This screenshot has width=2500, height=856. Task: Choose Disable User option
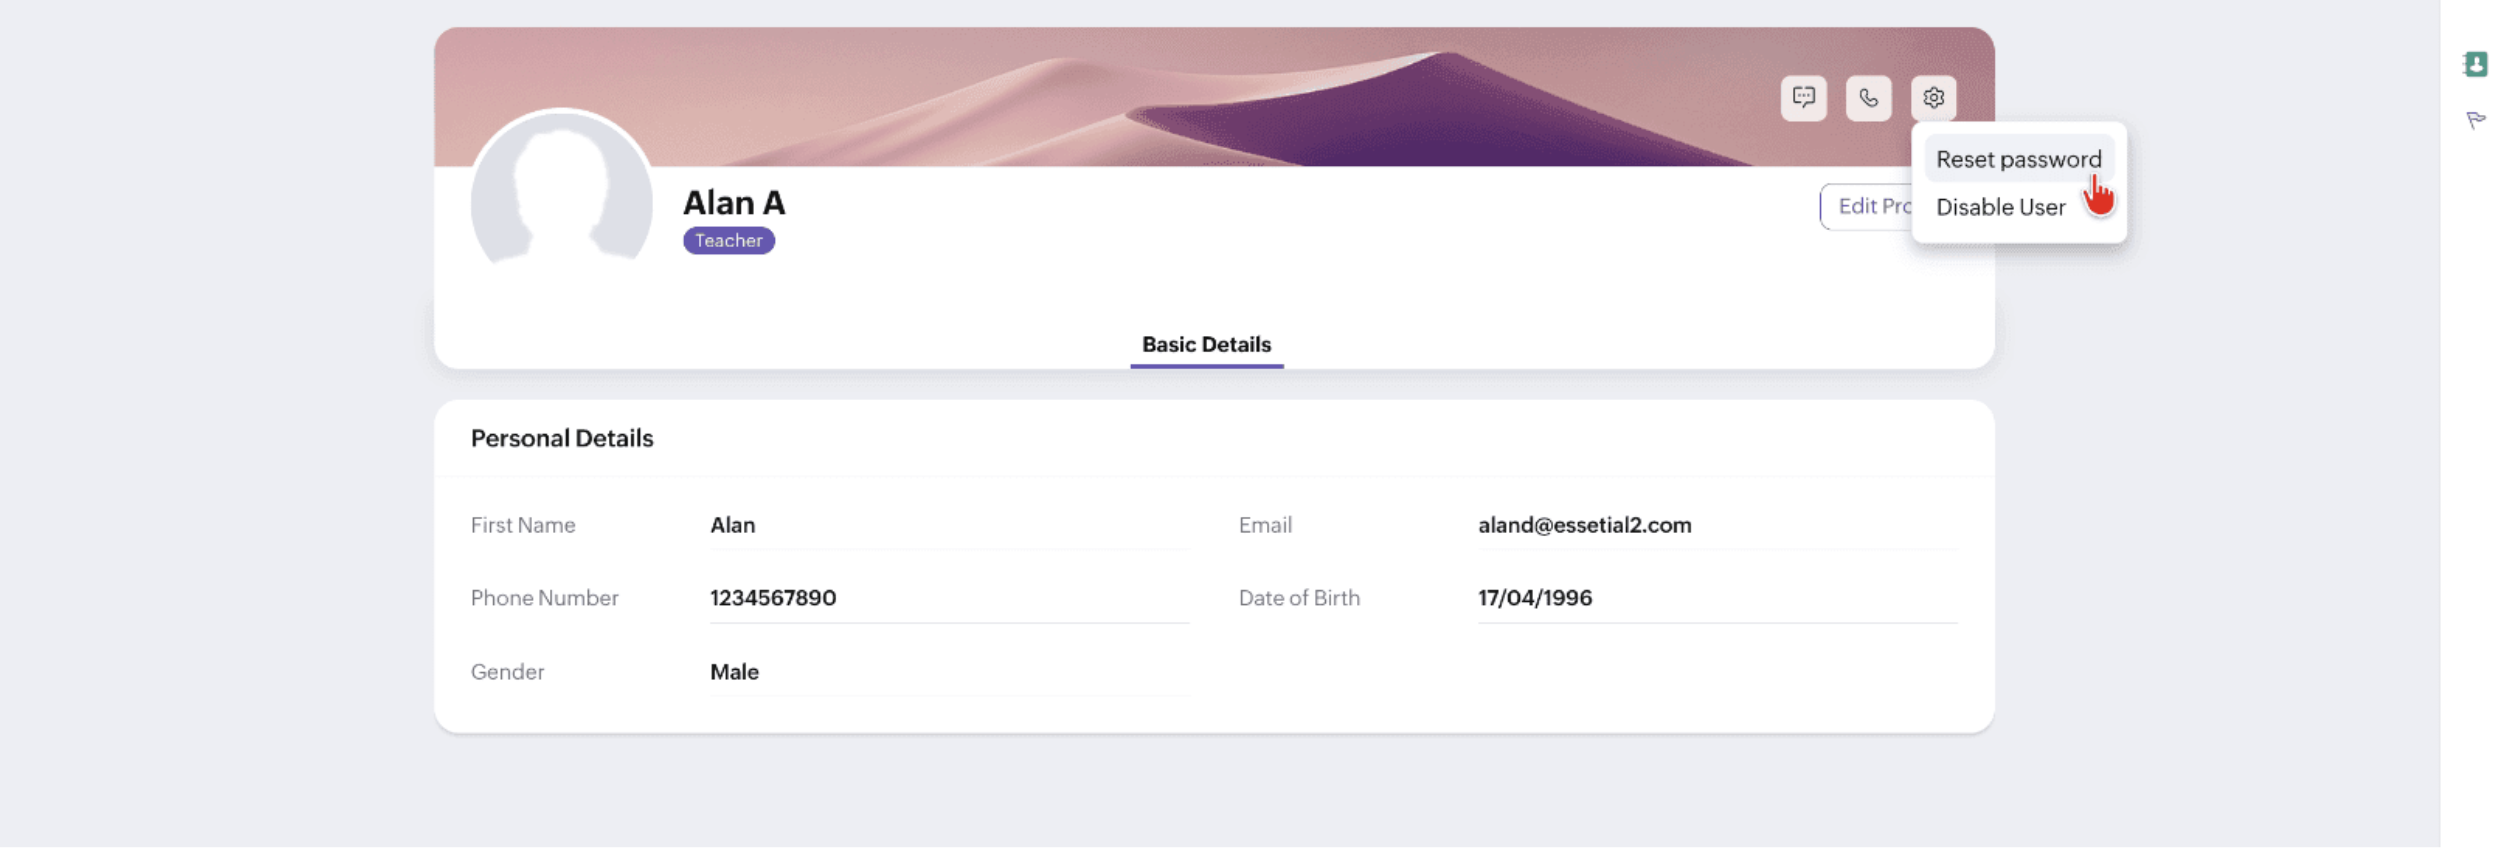tap(2000, 207)
